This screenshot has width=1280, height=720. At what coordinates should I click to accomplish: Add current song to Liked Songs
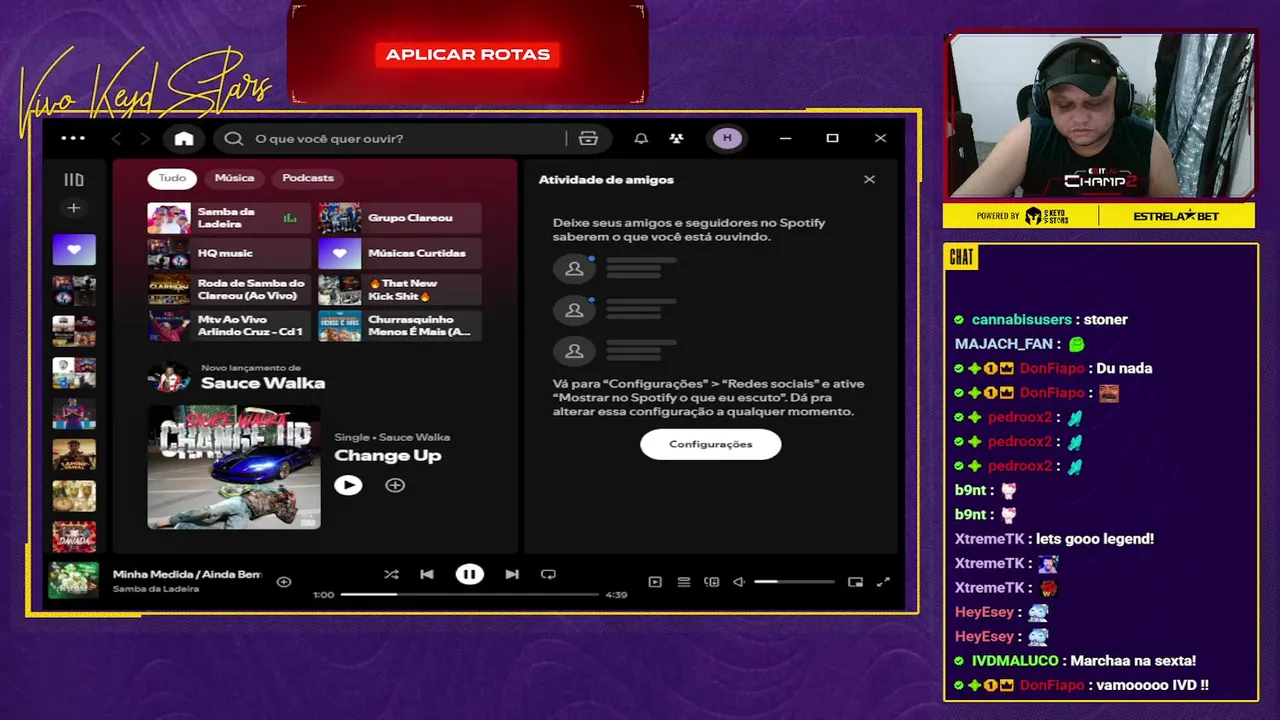(x=284, y=581)
